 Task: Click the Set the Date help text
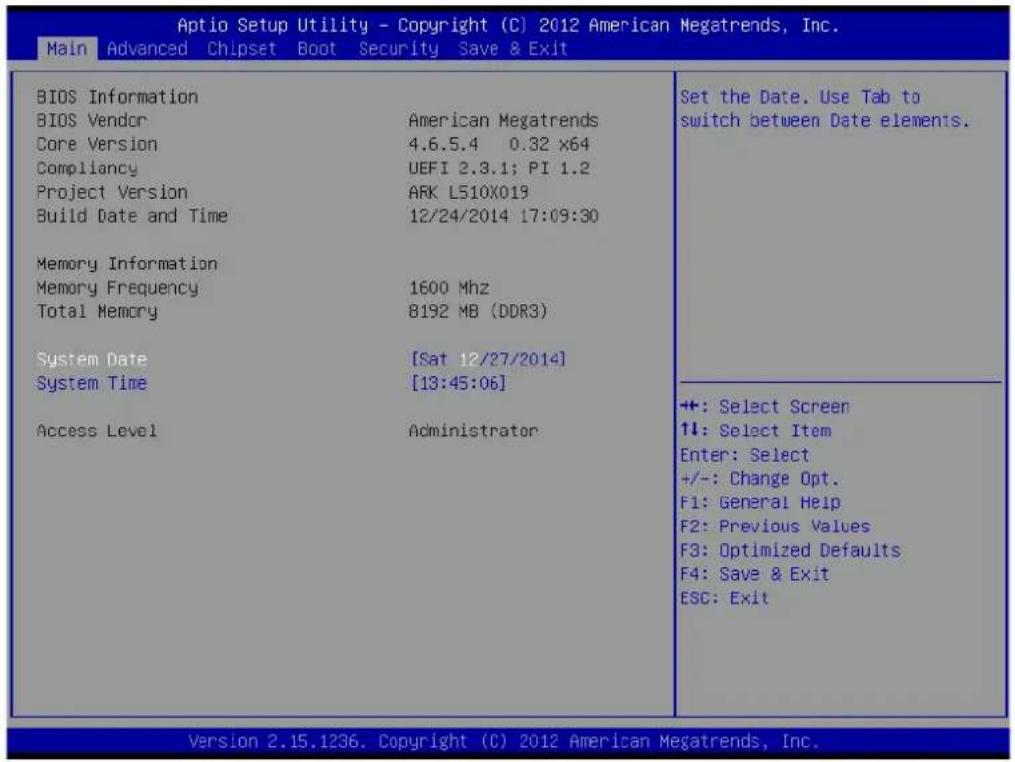coord(825,109)
